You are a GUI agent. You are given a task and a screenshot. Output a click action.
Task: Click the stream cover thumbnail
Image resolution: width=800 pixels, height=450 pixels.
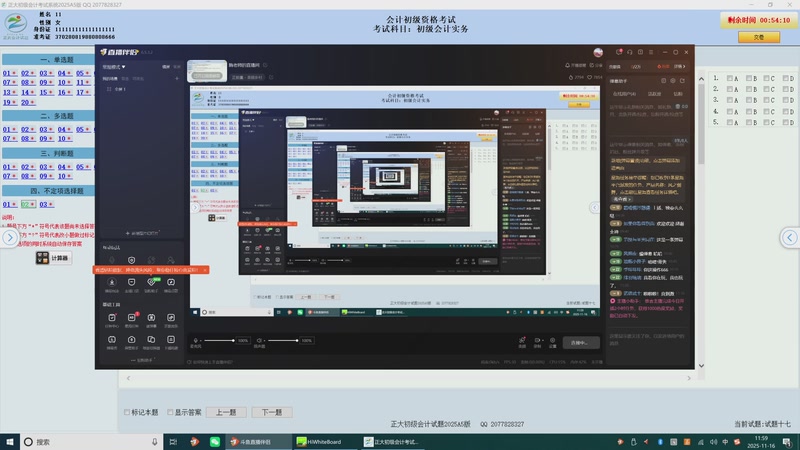[x=207, y=71]
